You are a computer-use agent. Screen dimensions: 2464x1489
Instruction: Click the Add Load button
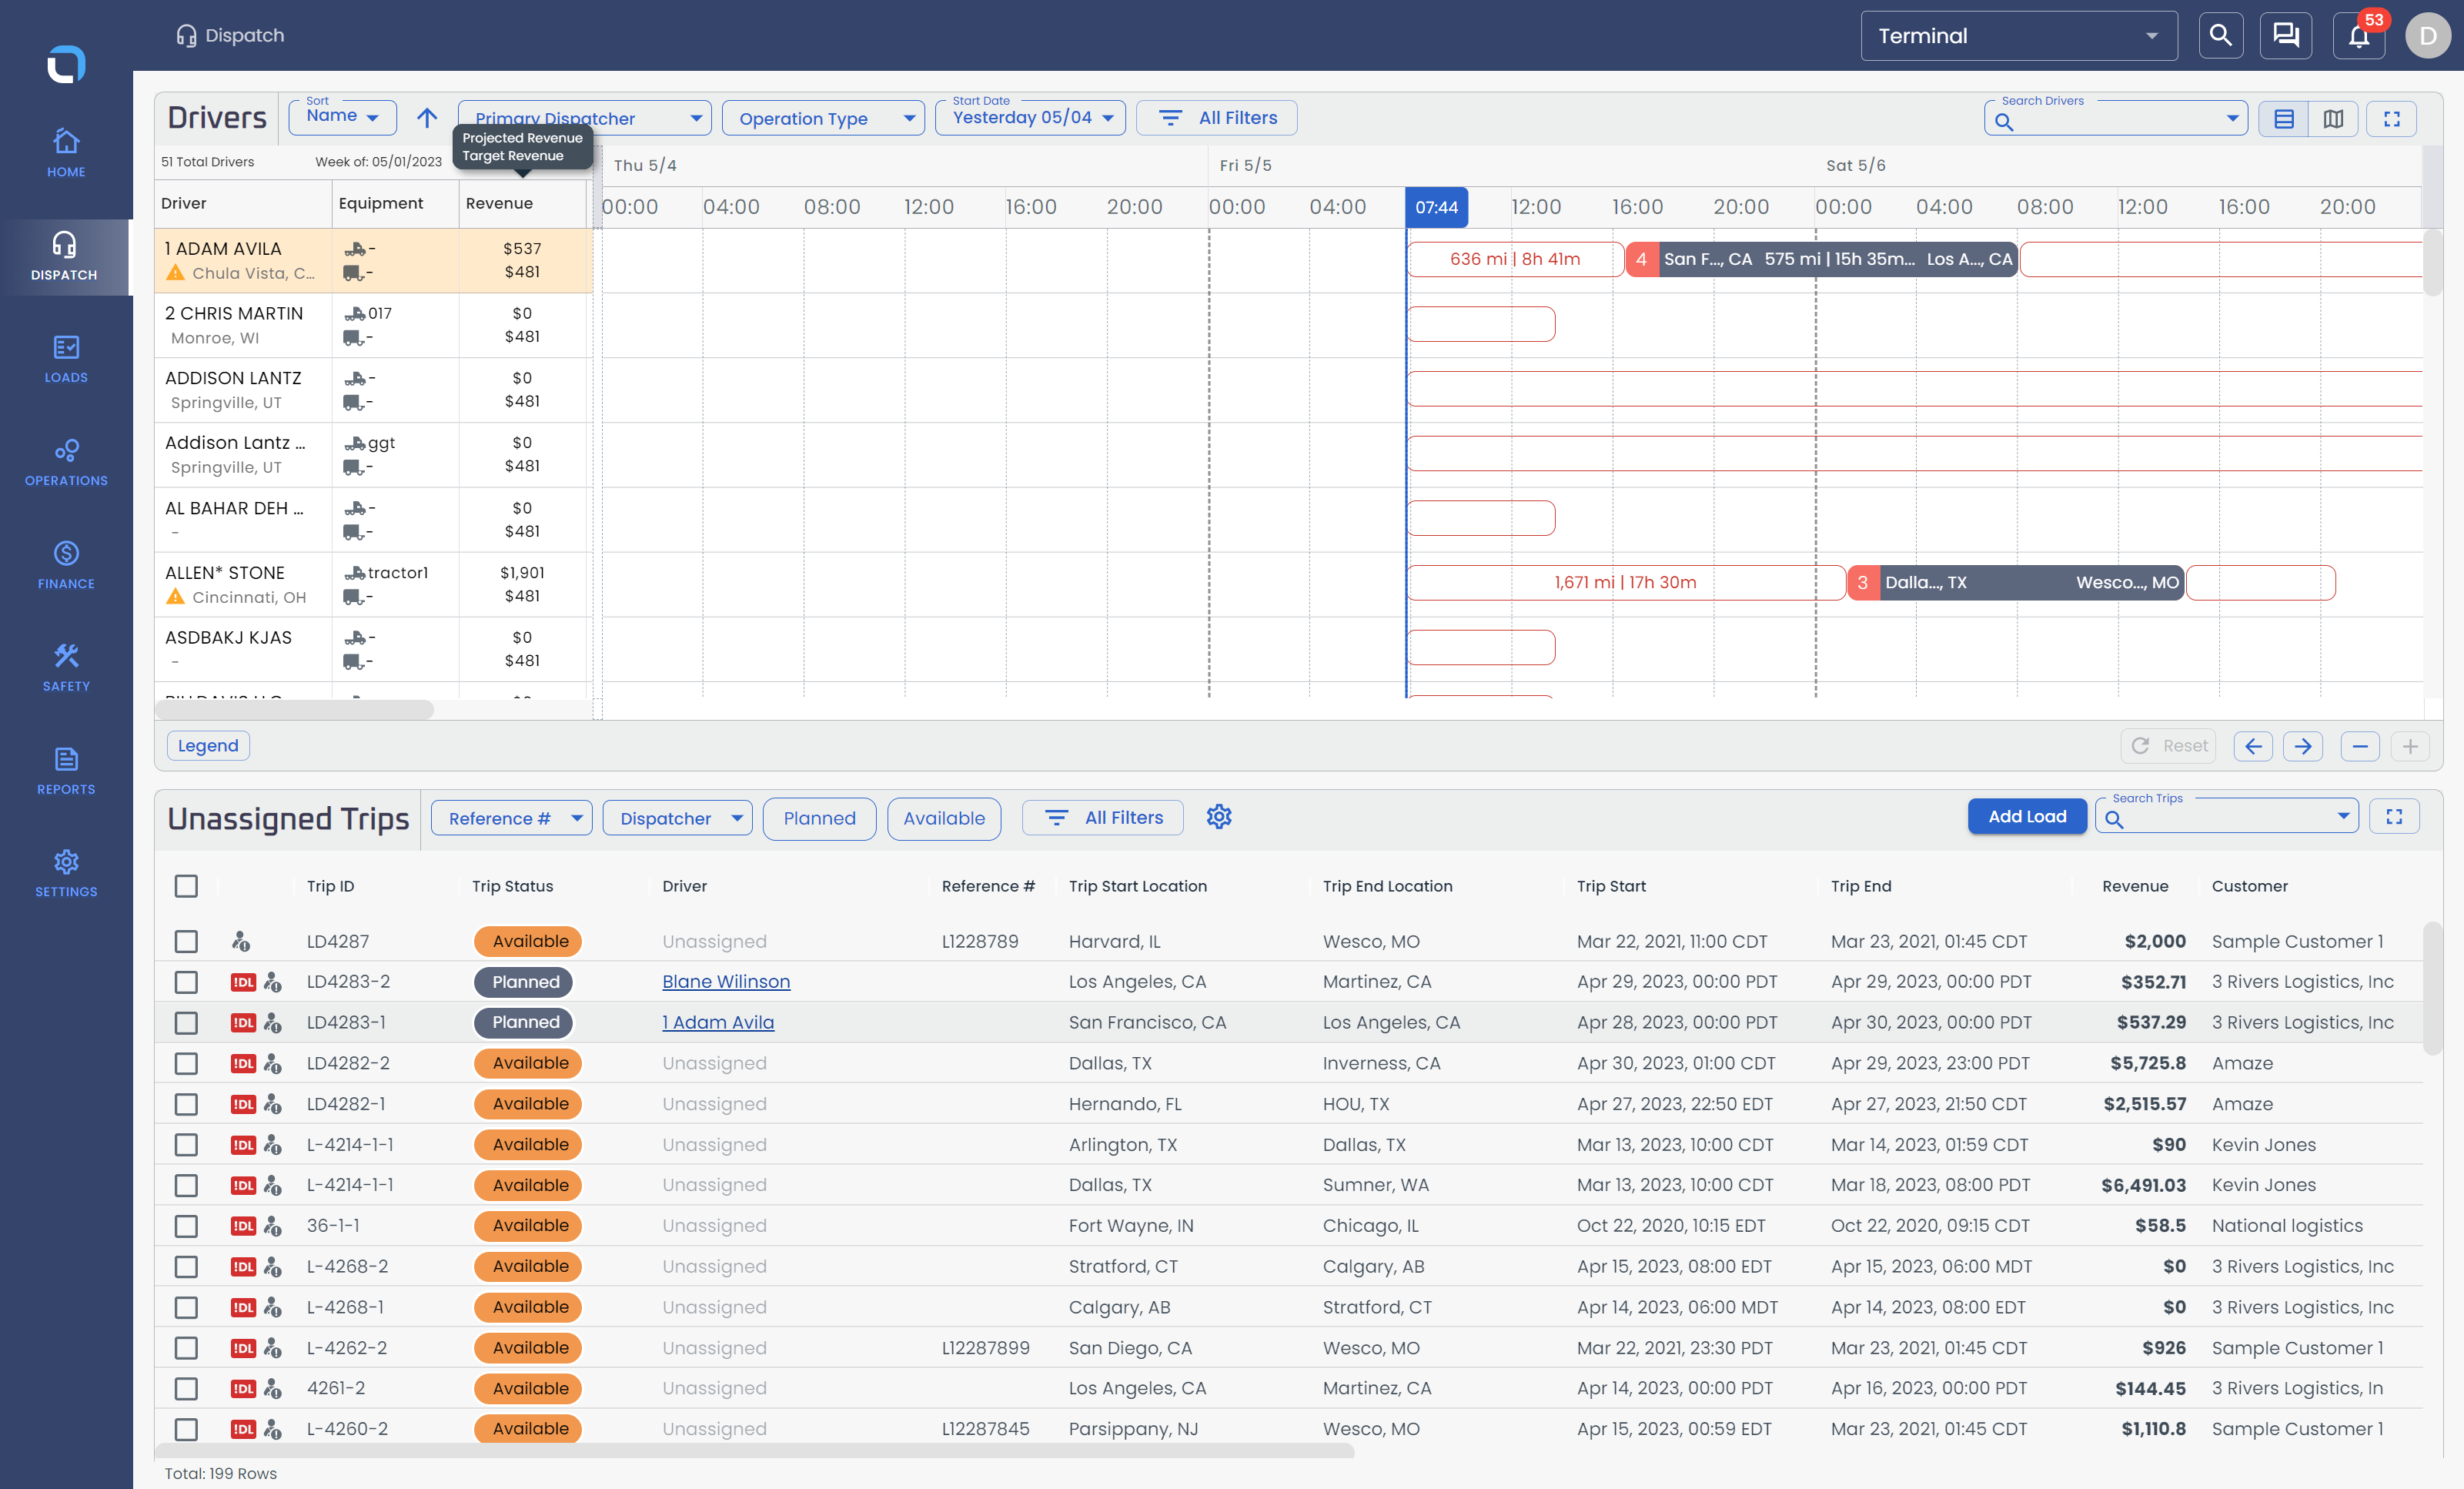[x=2026, y=816]
